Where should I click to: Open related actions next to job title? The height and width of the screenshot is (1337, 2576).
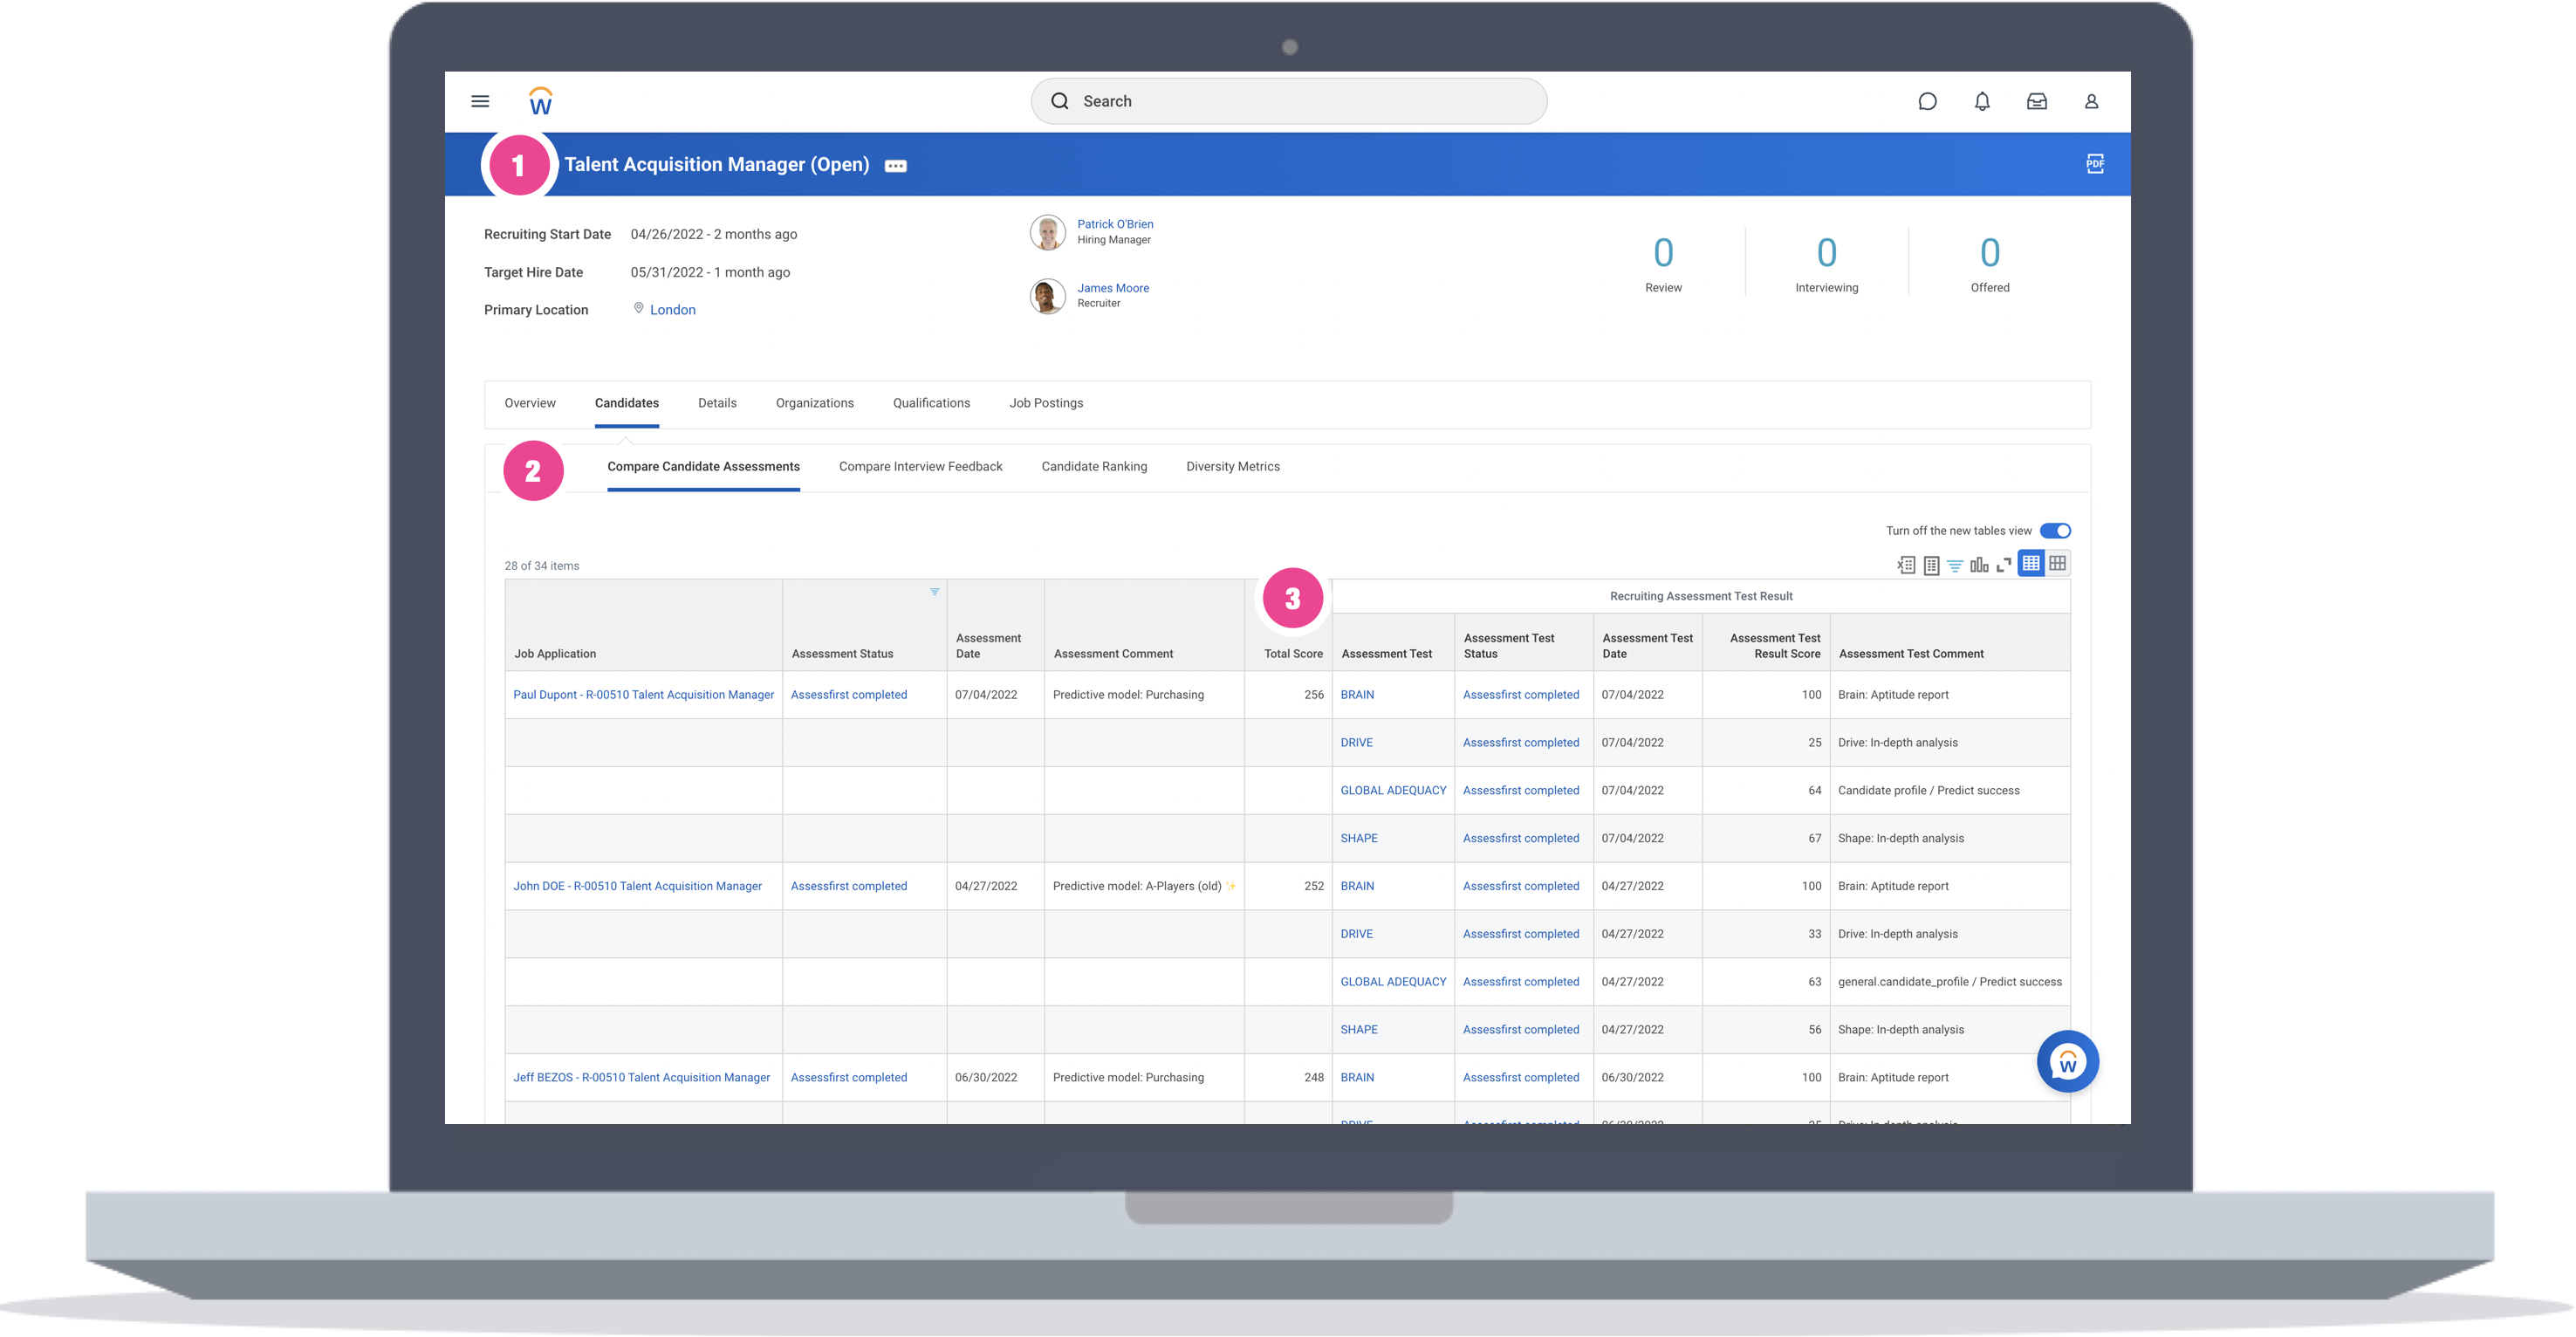[x=895, y=166]
